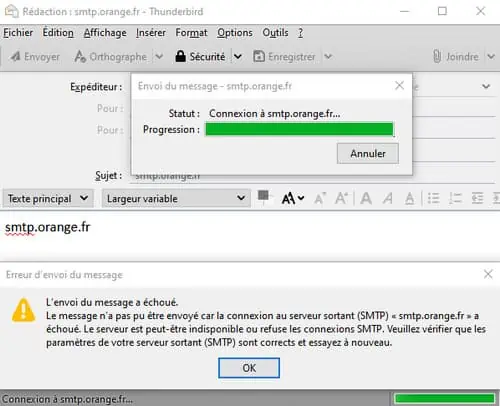500x406 pixels.
Task: Close the Envoi du message dialog
Action: point(399,86)
